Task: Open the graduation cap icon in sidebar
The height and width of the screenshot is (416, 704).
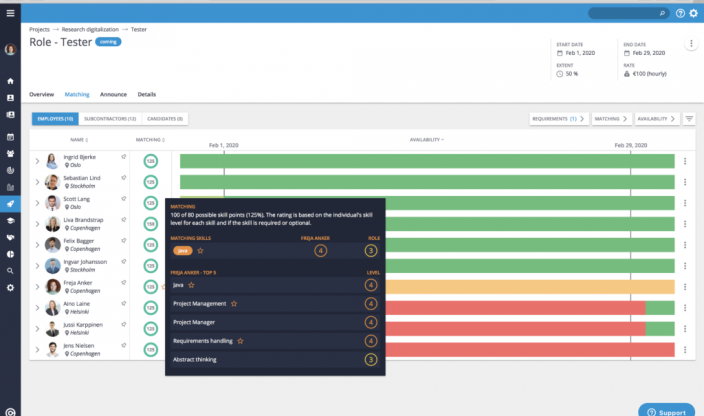Action: pos(10,220)
